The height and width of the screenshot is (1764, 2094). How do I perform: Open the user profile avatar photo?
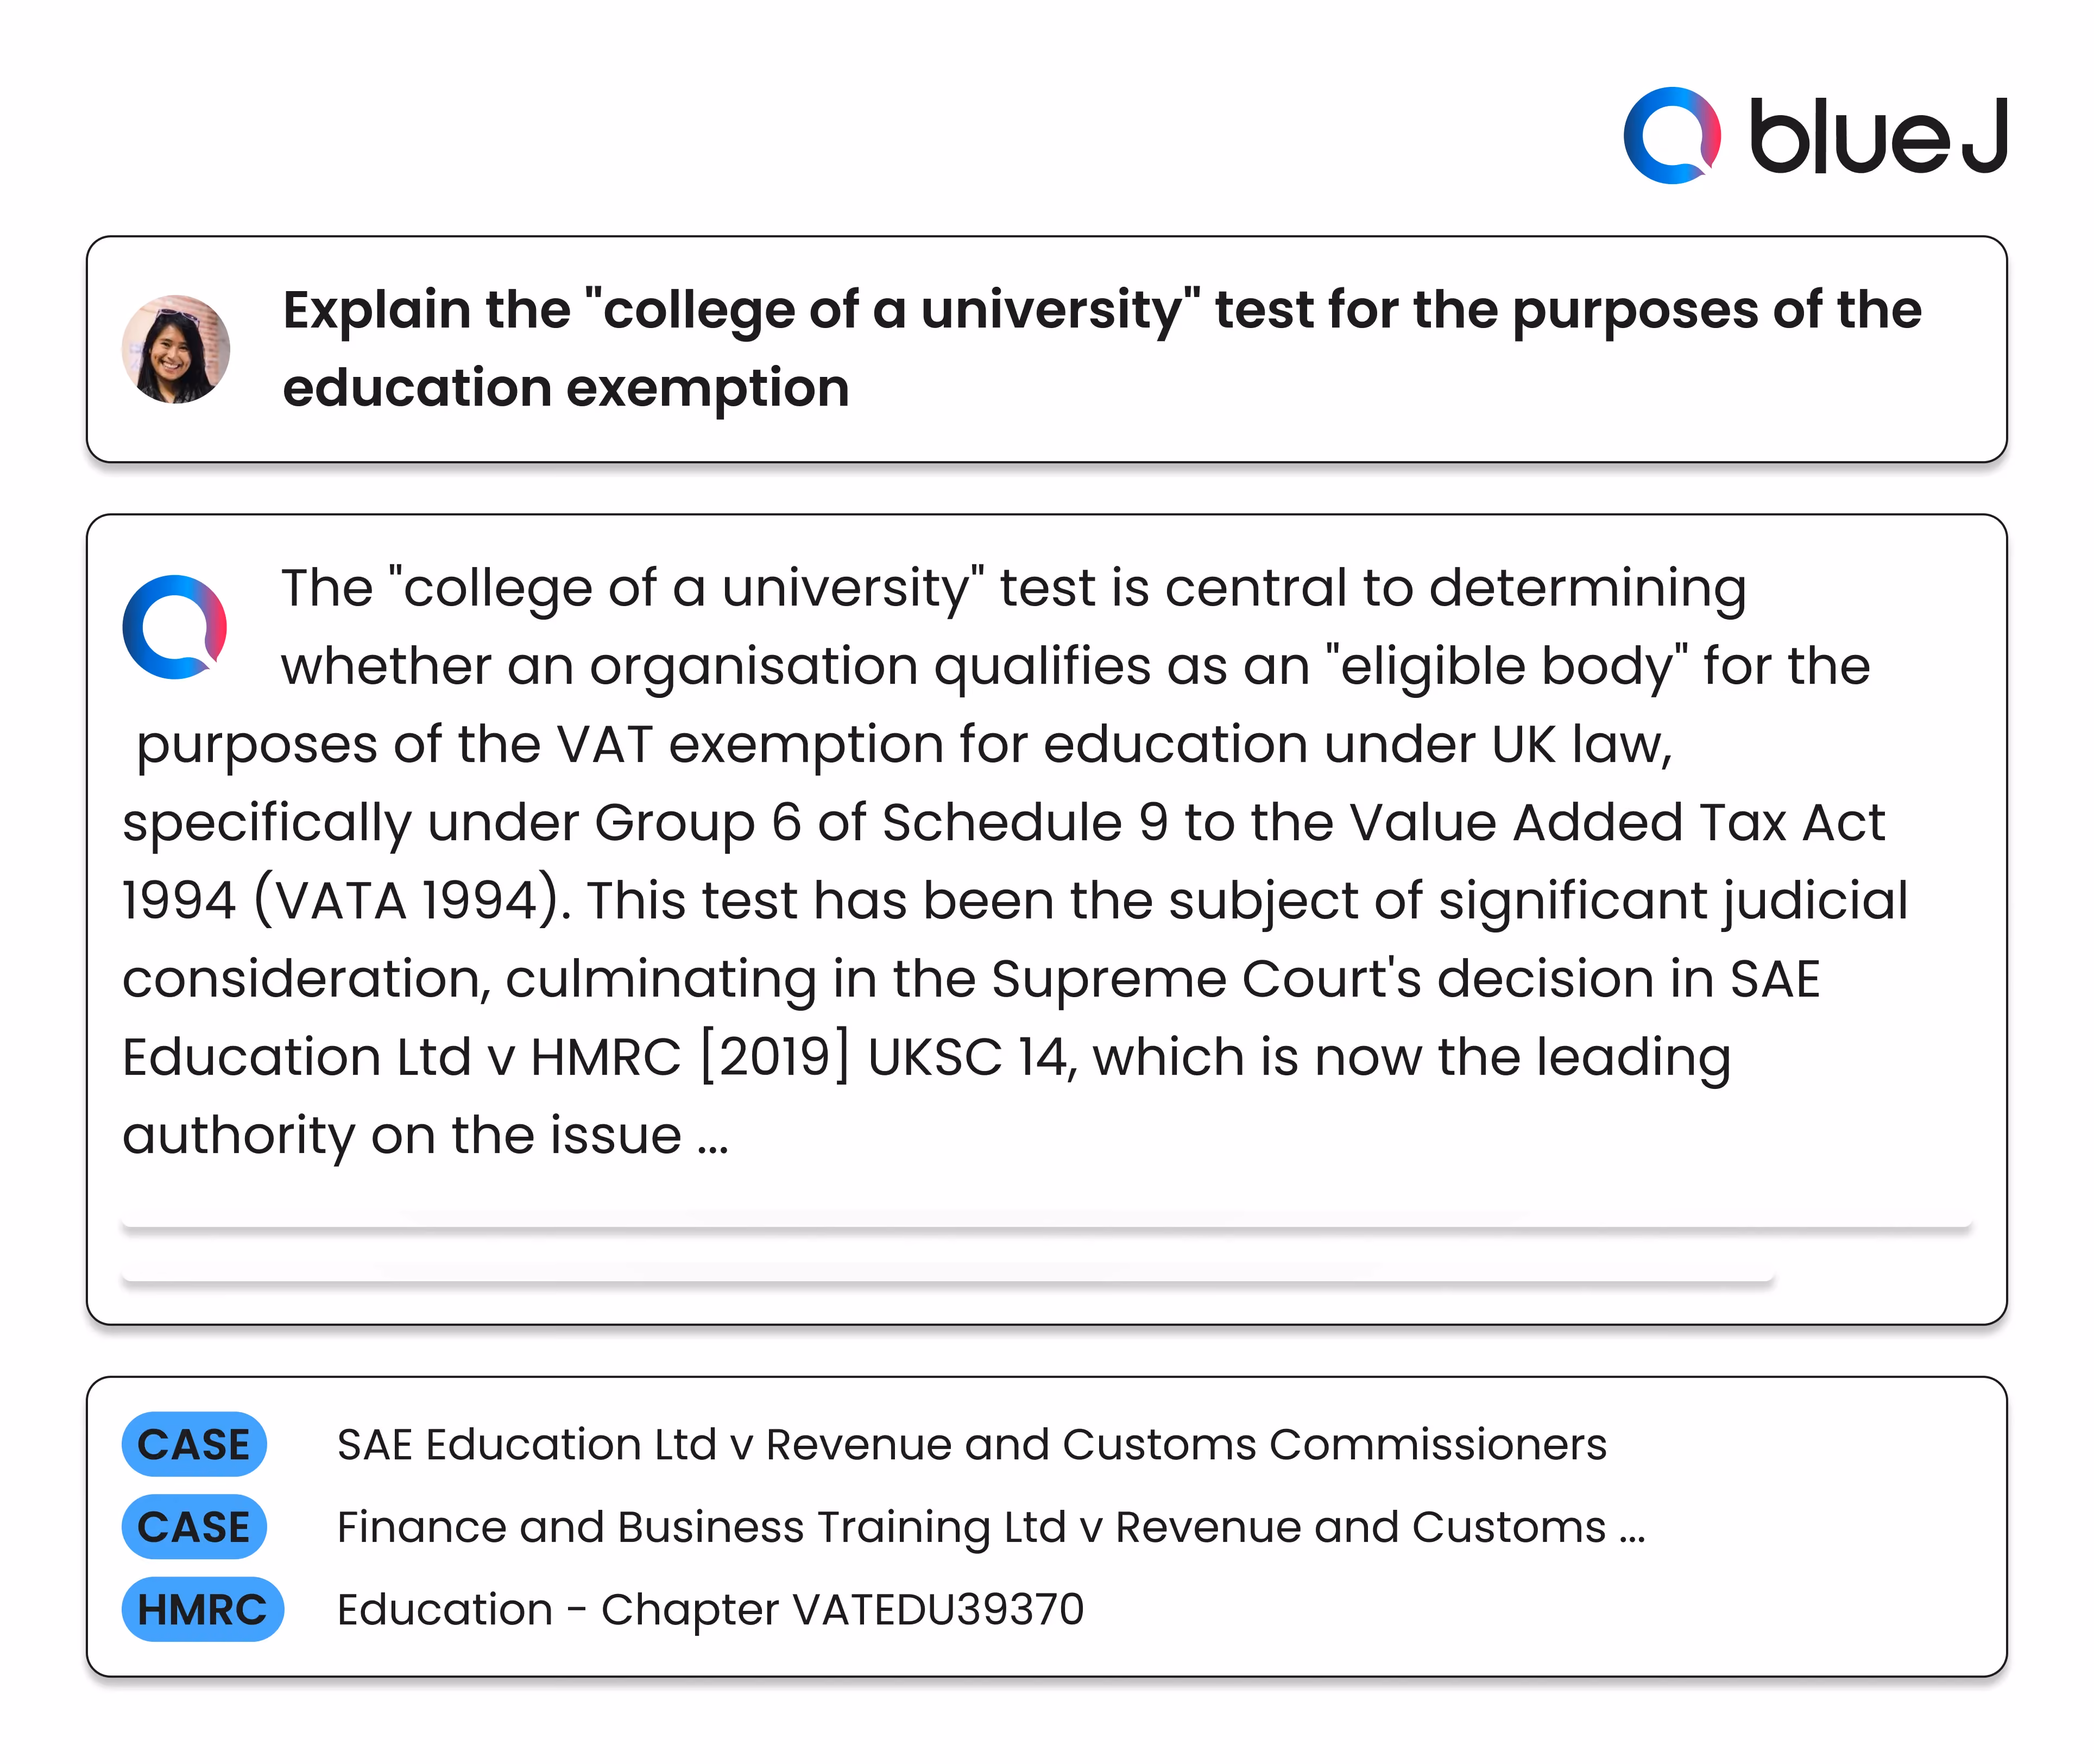click(176, 349)
